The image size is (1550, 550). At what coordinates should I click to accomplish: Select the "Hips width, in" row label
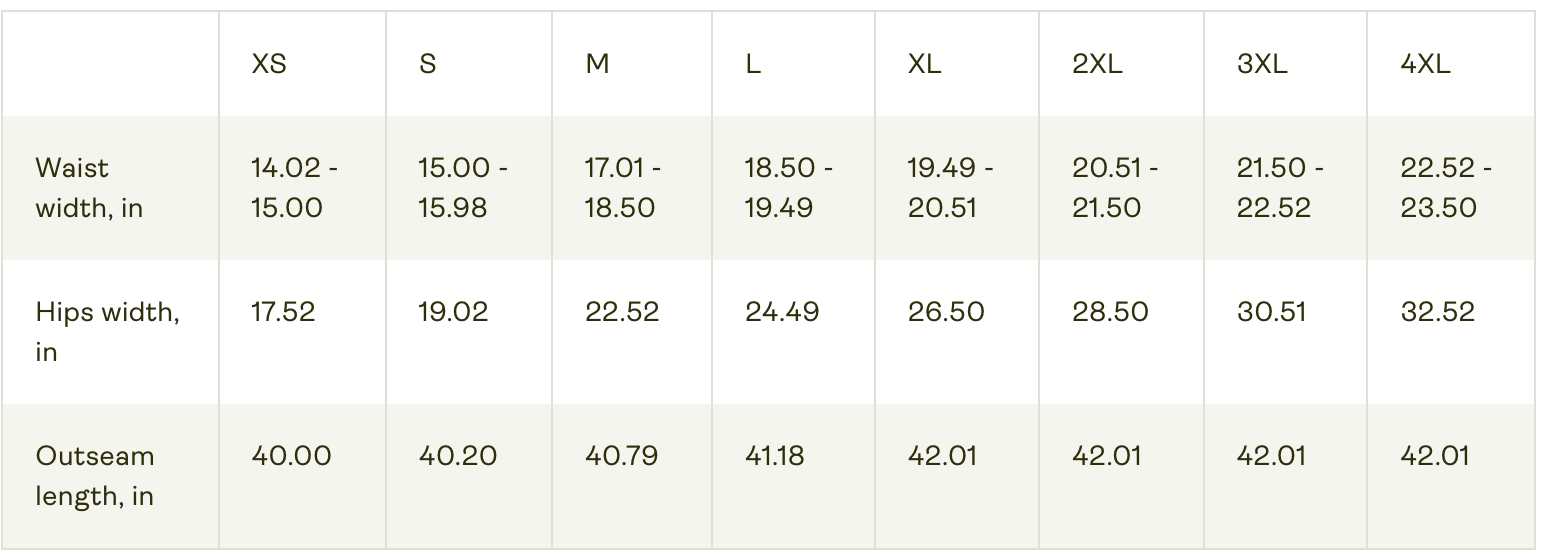[x=107, y=332]
